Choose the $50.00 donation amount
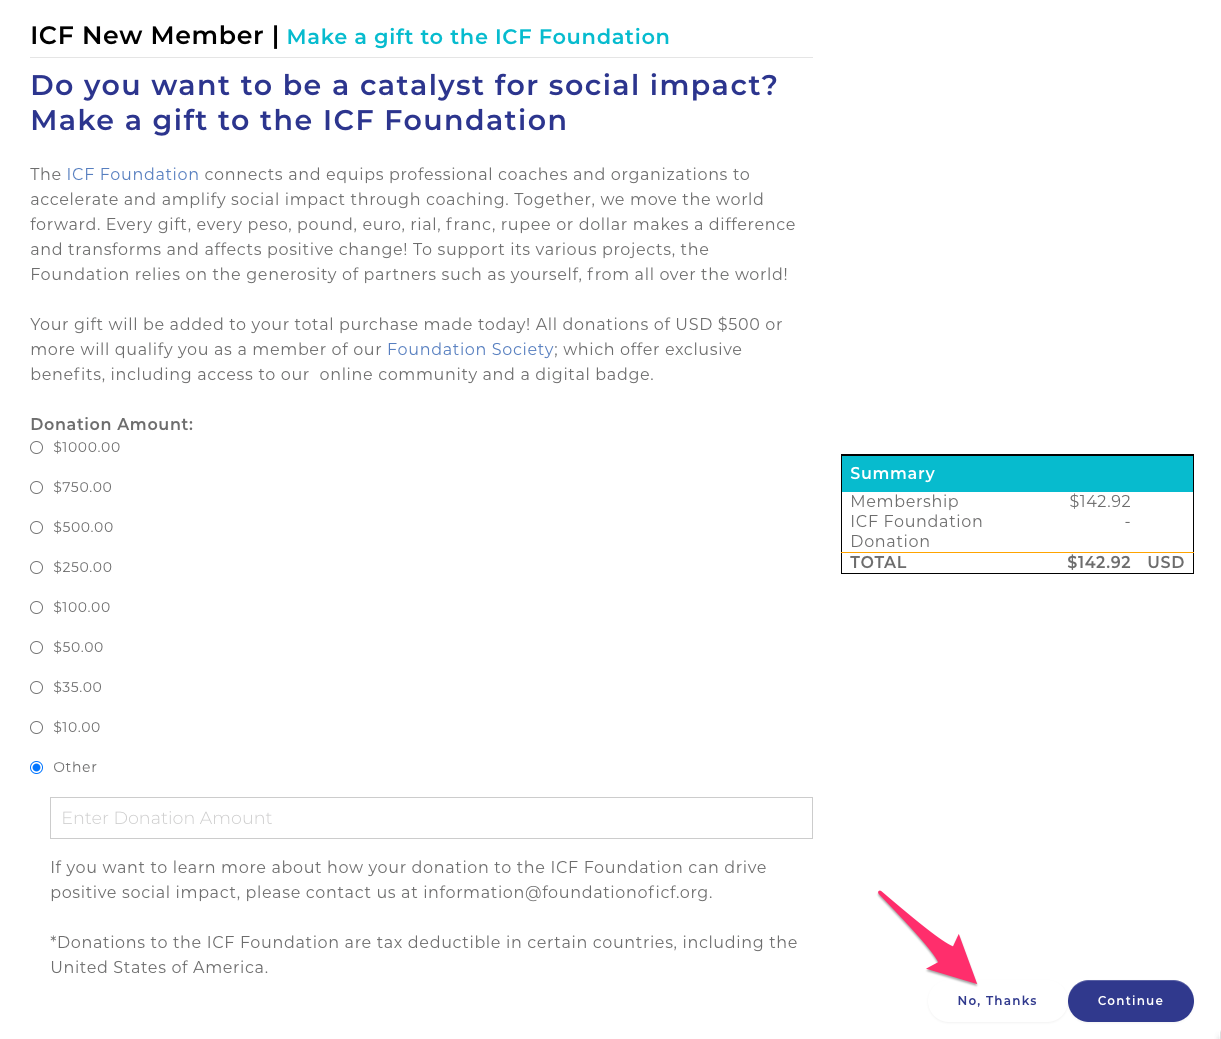This screenshot has width=1221, height=1039. [37, 648]
